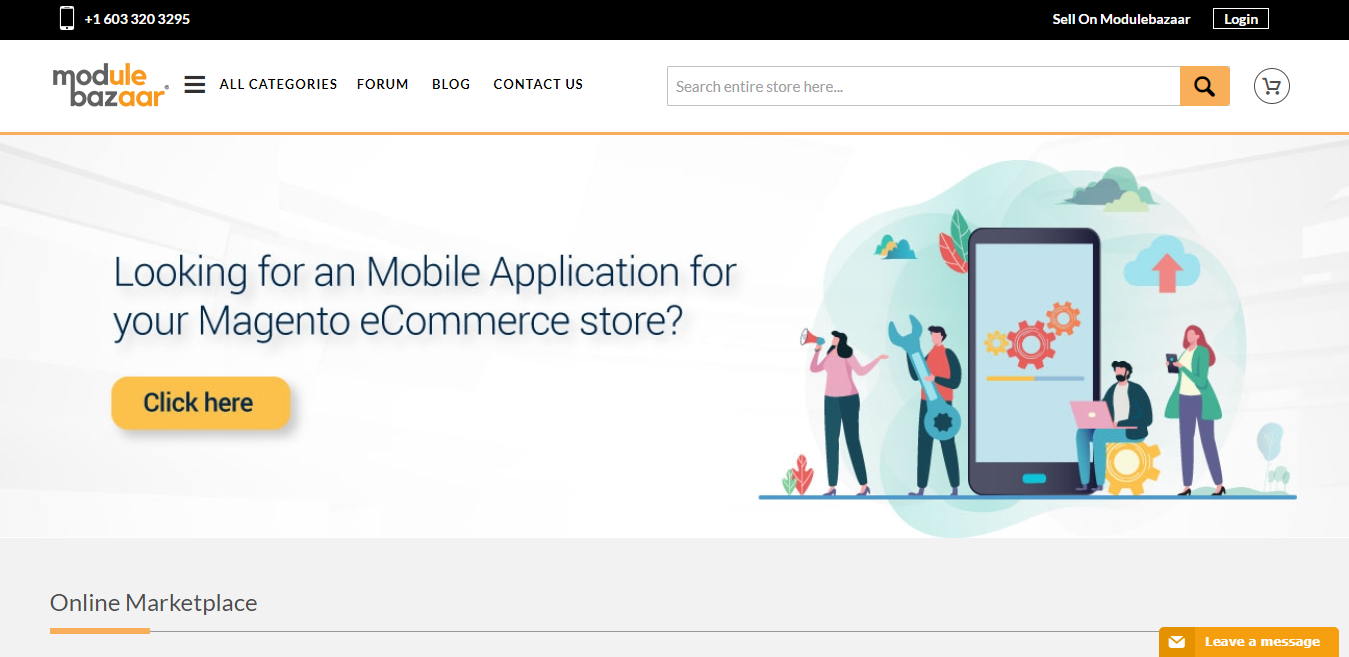Click the envelope icon in message widget

pos(1177,642)
